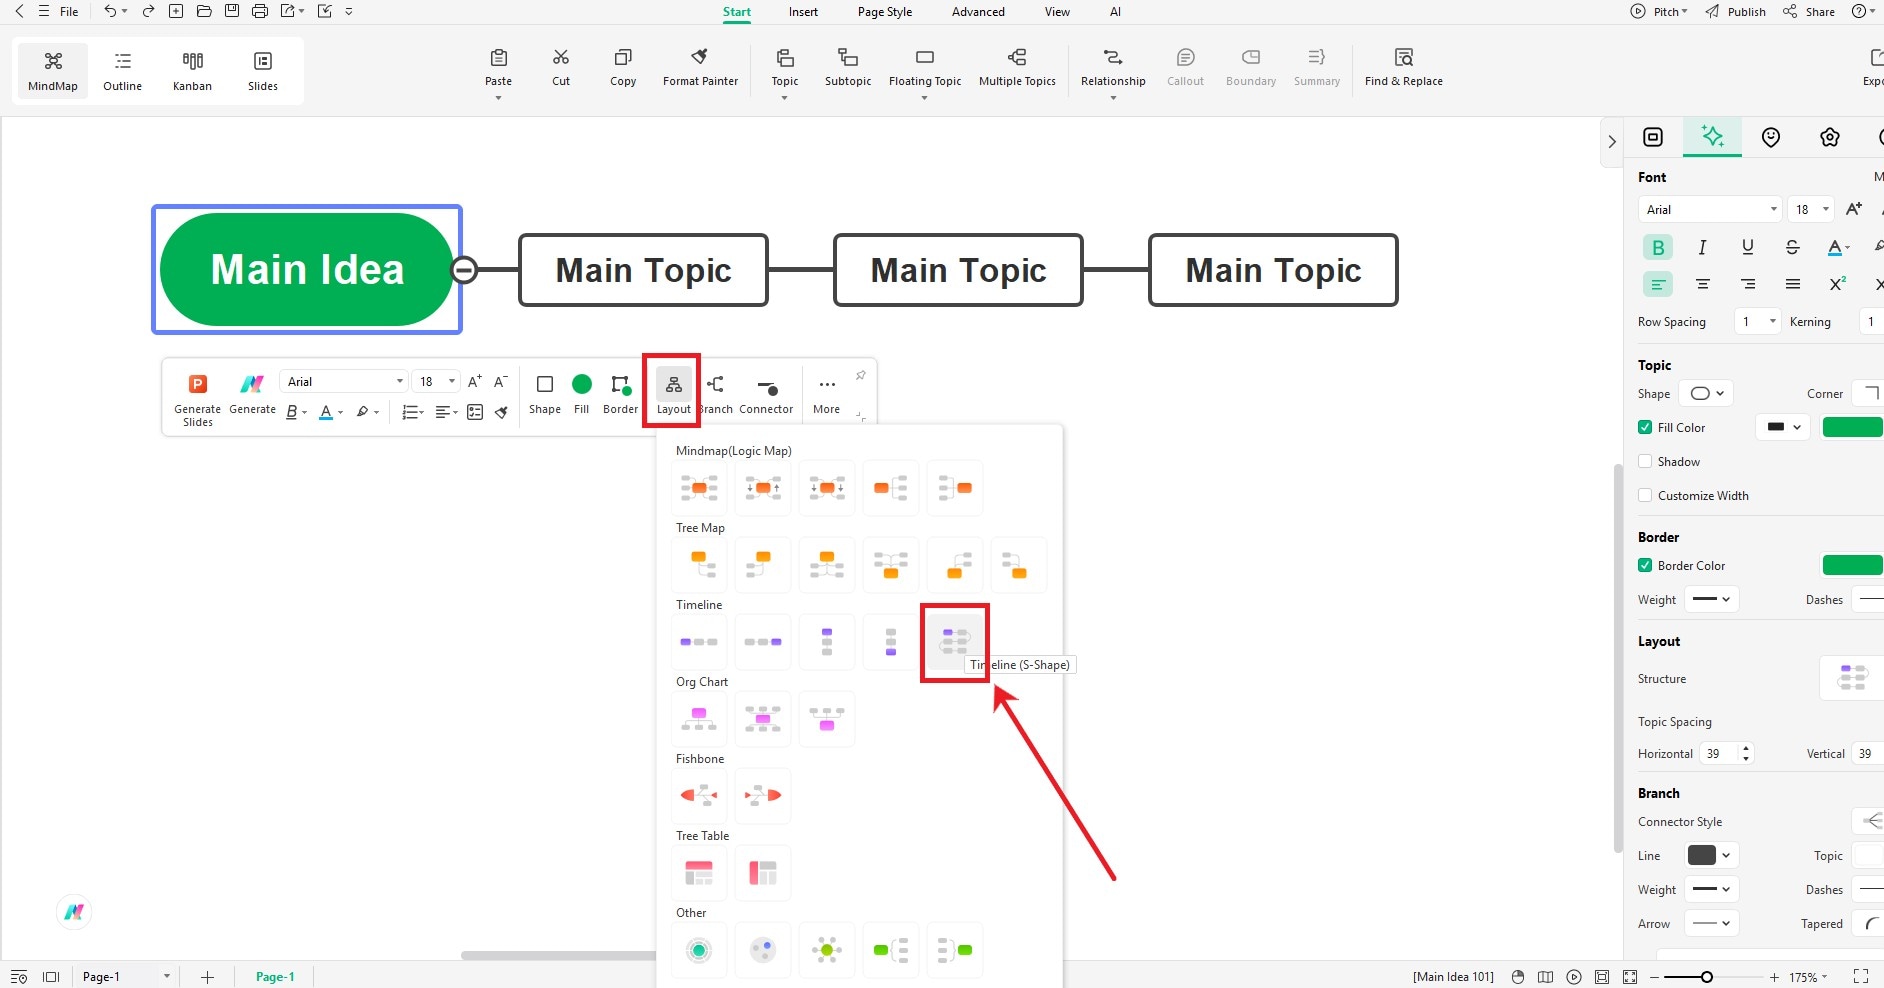
Task: Toggle Italic in the Font panel
Action: [x=1702, y=247]
